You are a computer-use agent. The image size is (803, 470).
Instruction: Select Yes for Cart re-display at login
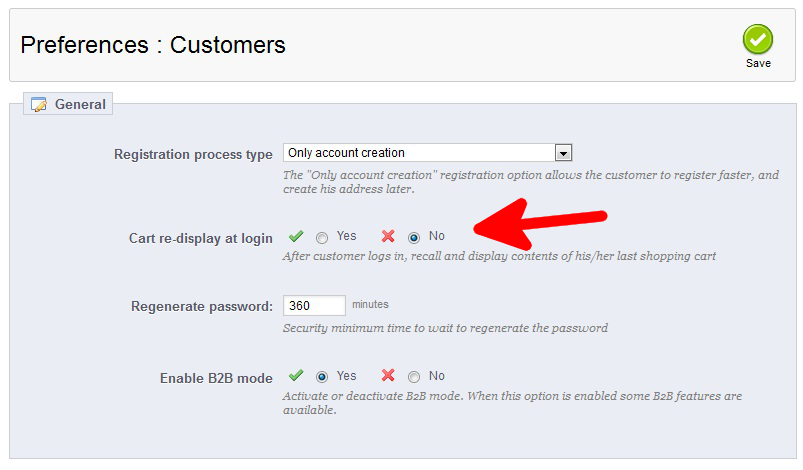pos(322,238)
